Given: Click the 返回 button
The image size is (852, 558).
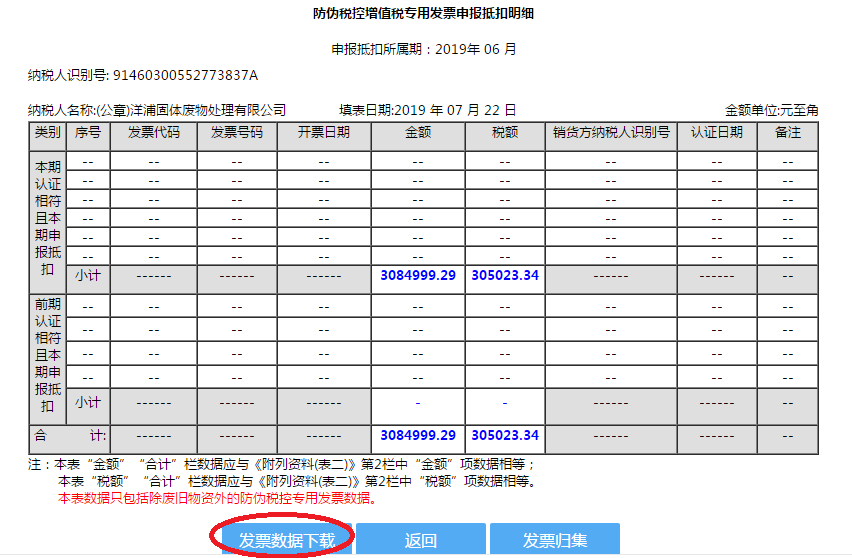Looking at the screenshot, I should pos(421,540).
